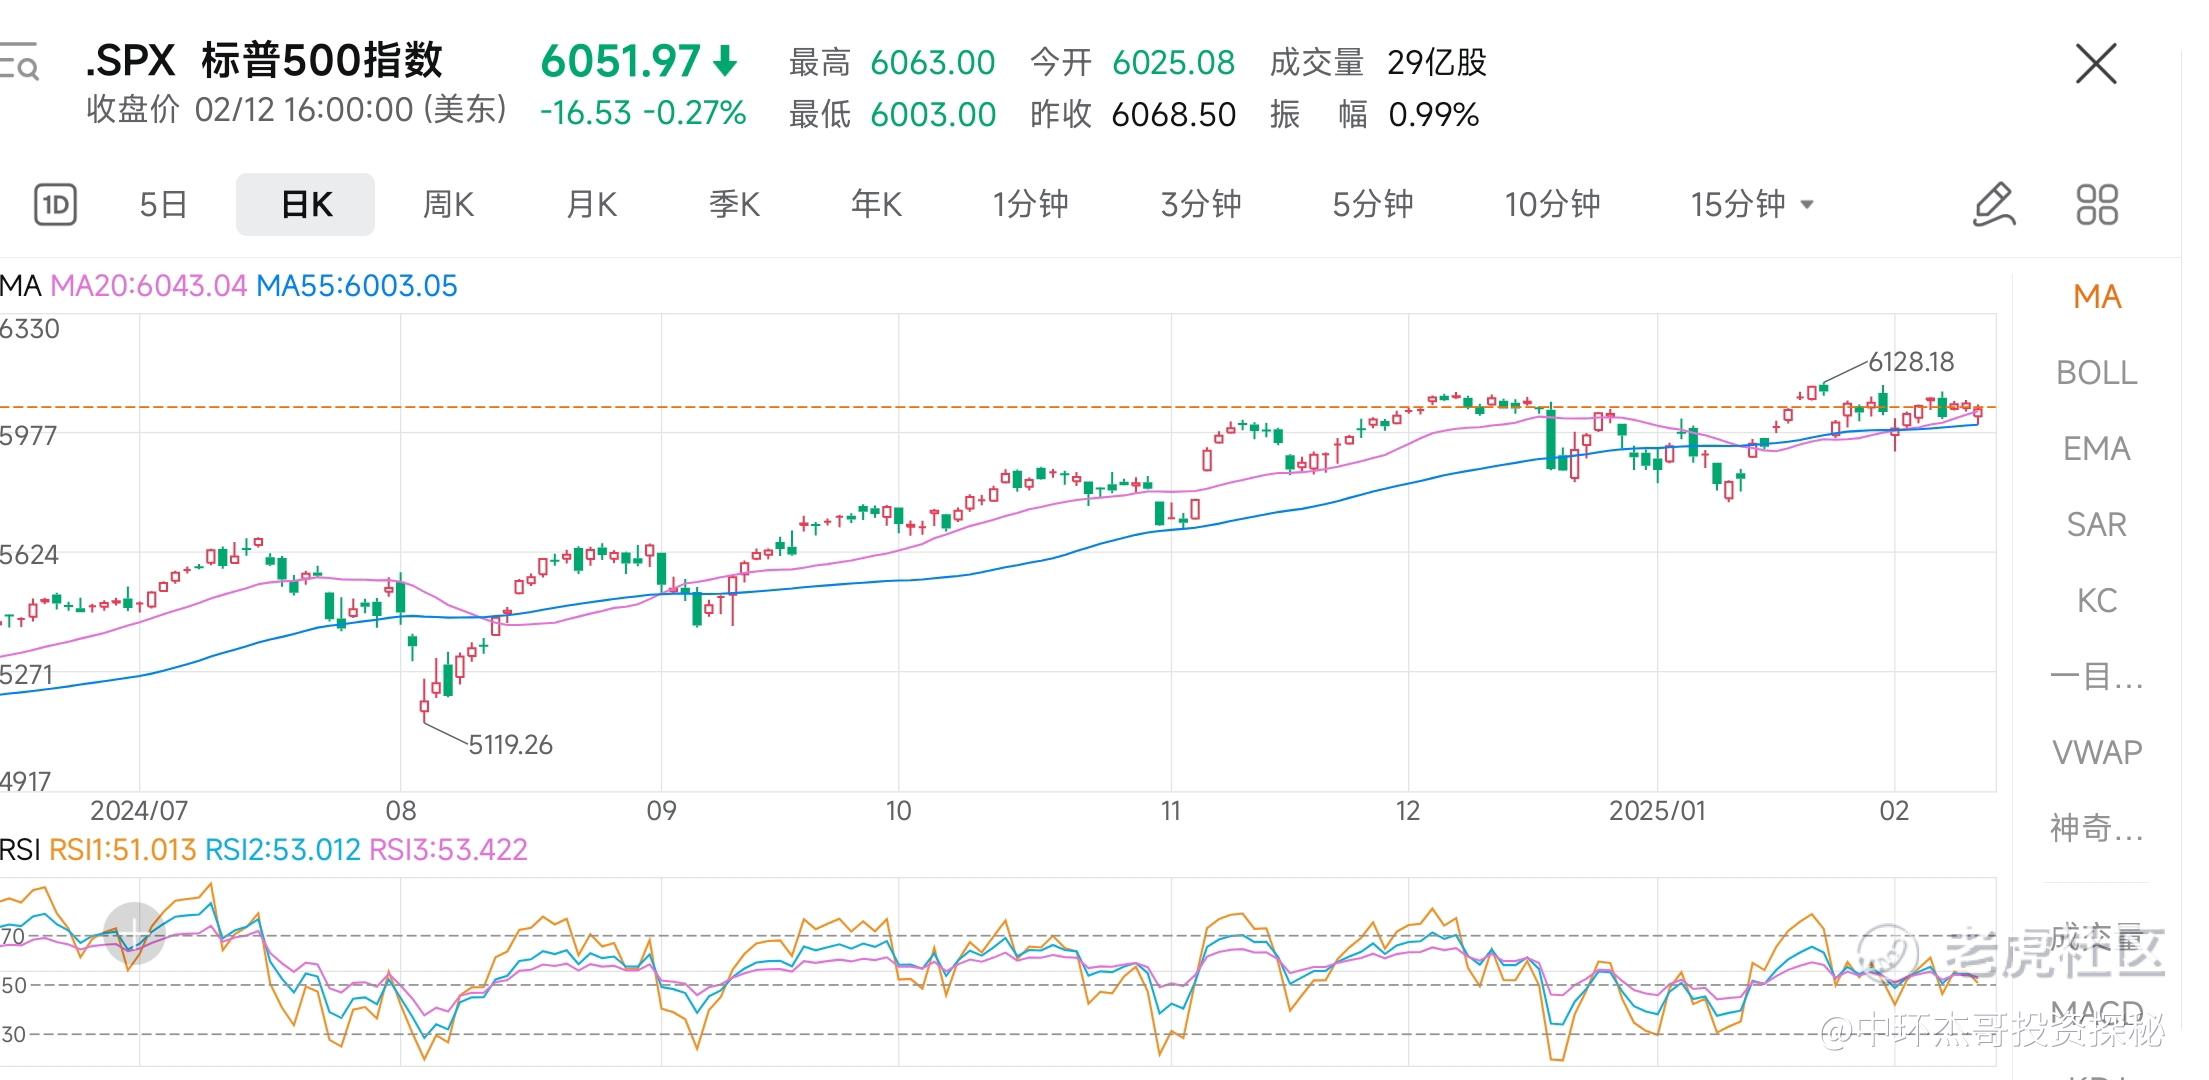The width and height of the screenshot is (2209, 1080).
Task: Close the chart with X icon
Action: 2095,64
